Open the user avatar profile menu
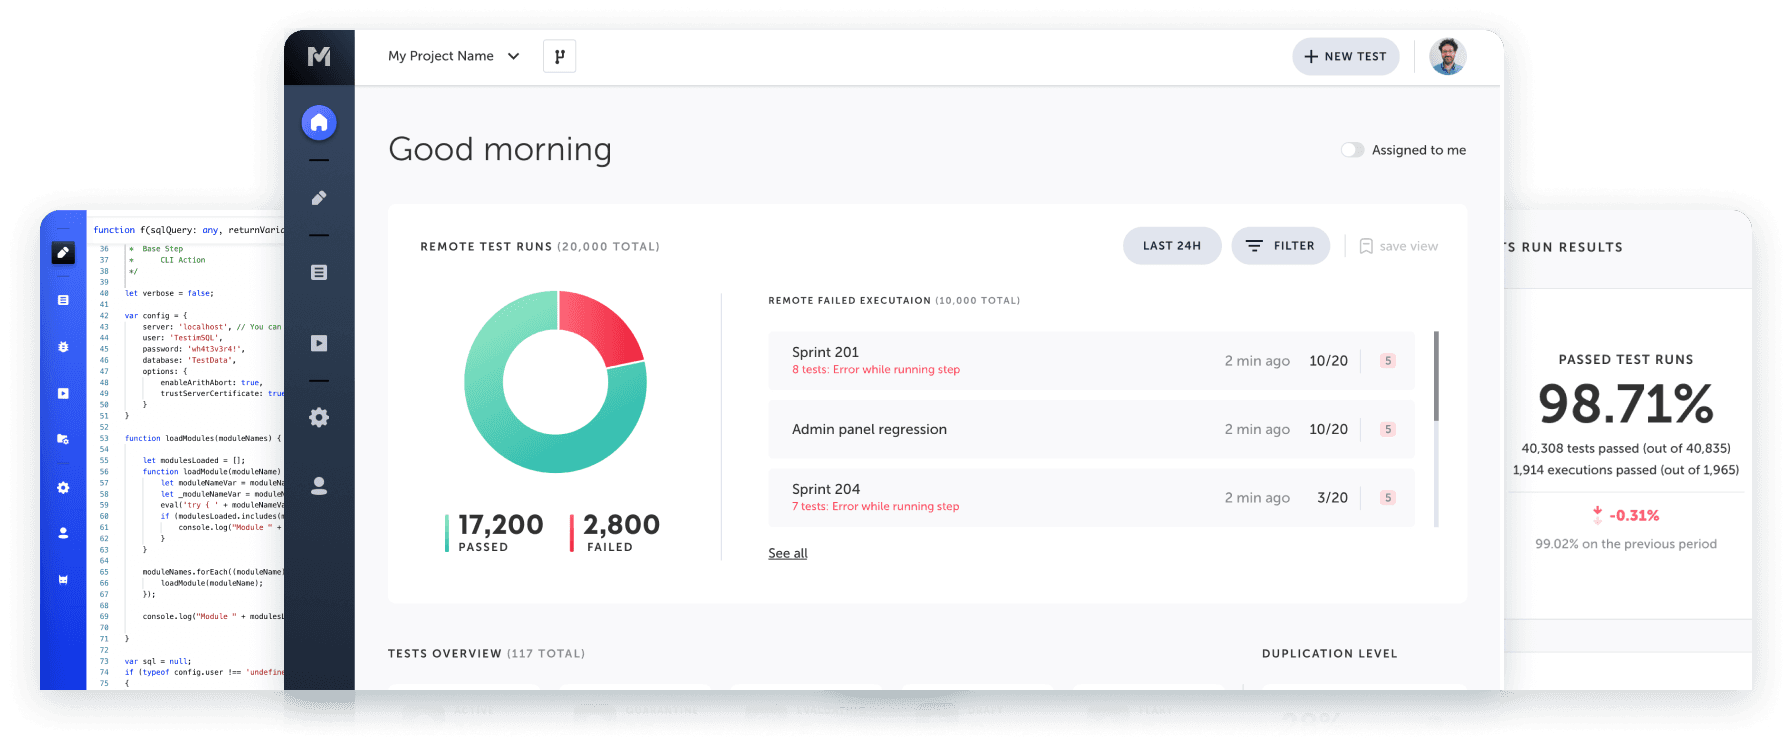Screen dimensions: 1792x740 (1447, 57)
